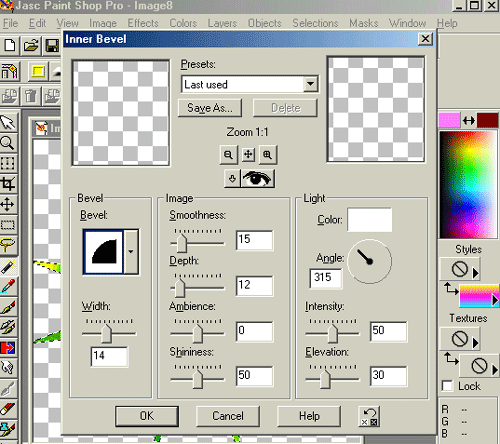The image size is (500, 444).
Task: Toggle the eye proof preview button
Action: [x=257, y=178]
